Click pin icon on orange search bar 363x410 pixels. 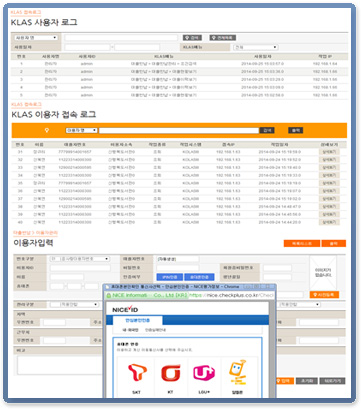[x=47, y=130]
